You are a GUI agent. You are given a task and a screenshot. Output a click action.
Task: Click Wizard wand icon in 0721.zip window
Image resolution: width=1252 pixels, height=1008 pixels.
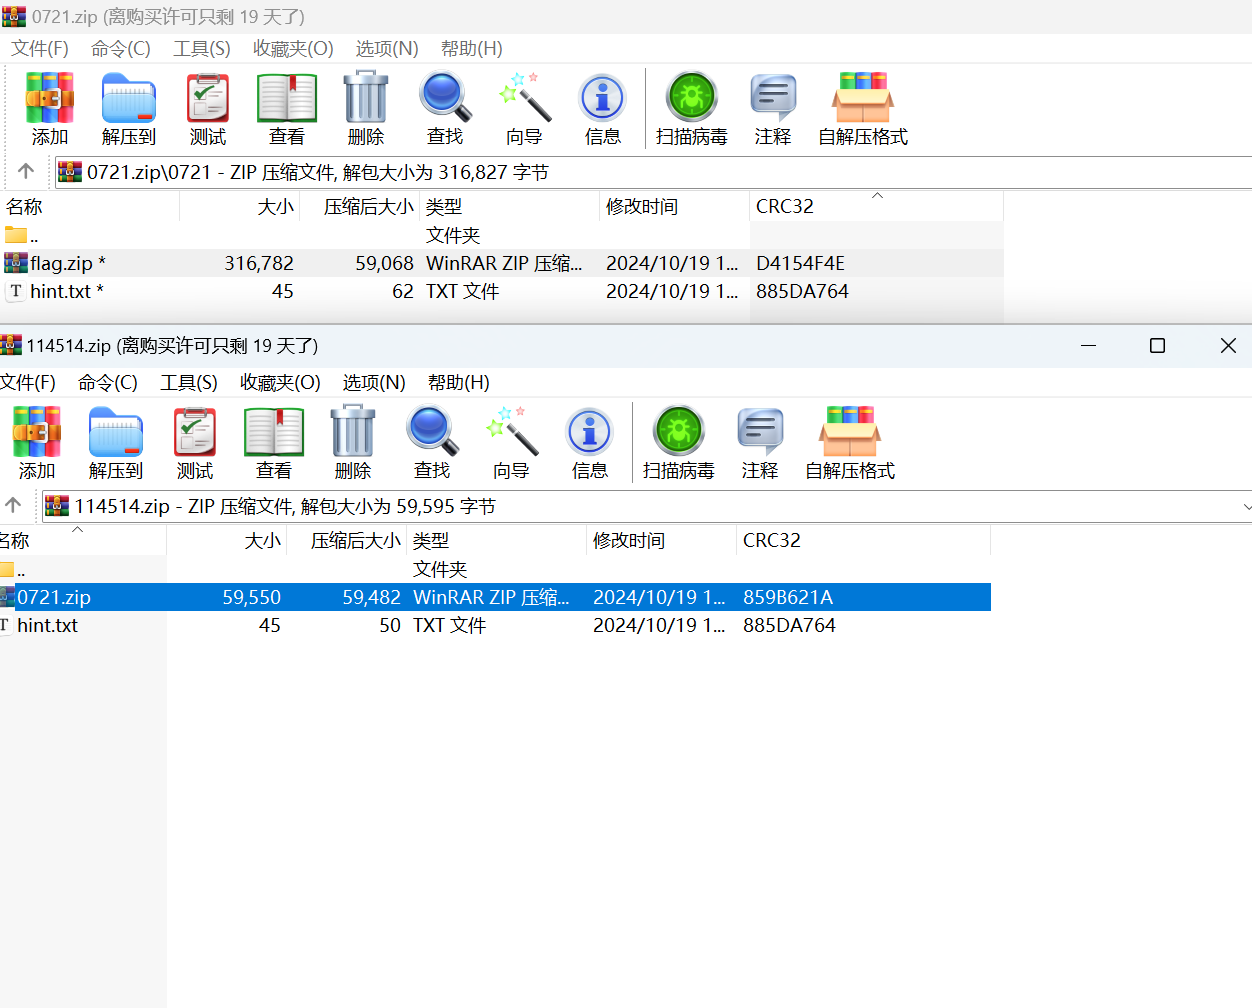point(524,98)
